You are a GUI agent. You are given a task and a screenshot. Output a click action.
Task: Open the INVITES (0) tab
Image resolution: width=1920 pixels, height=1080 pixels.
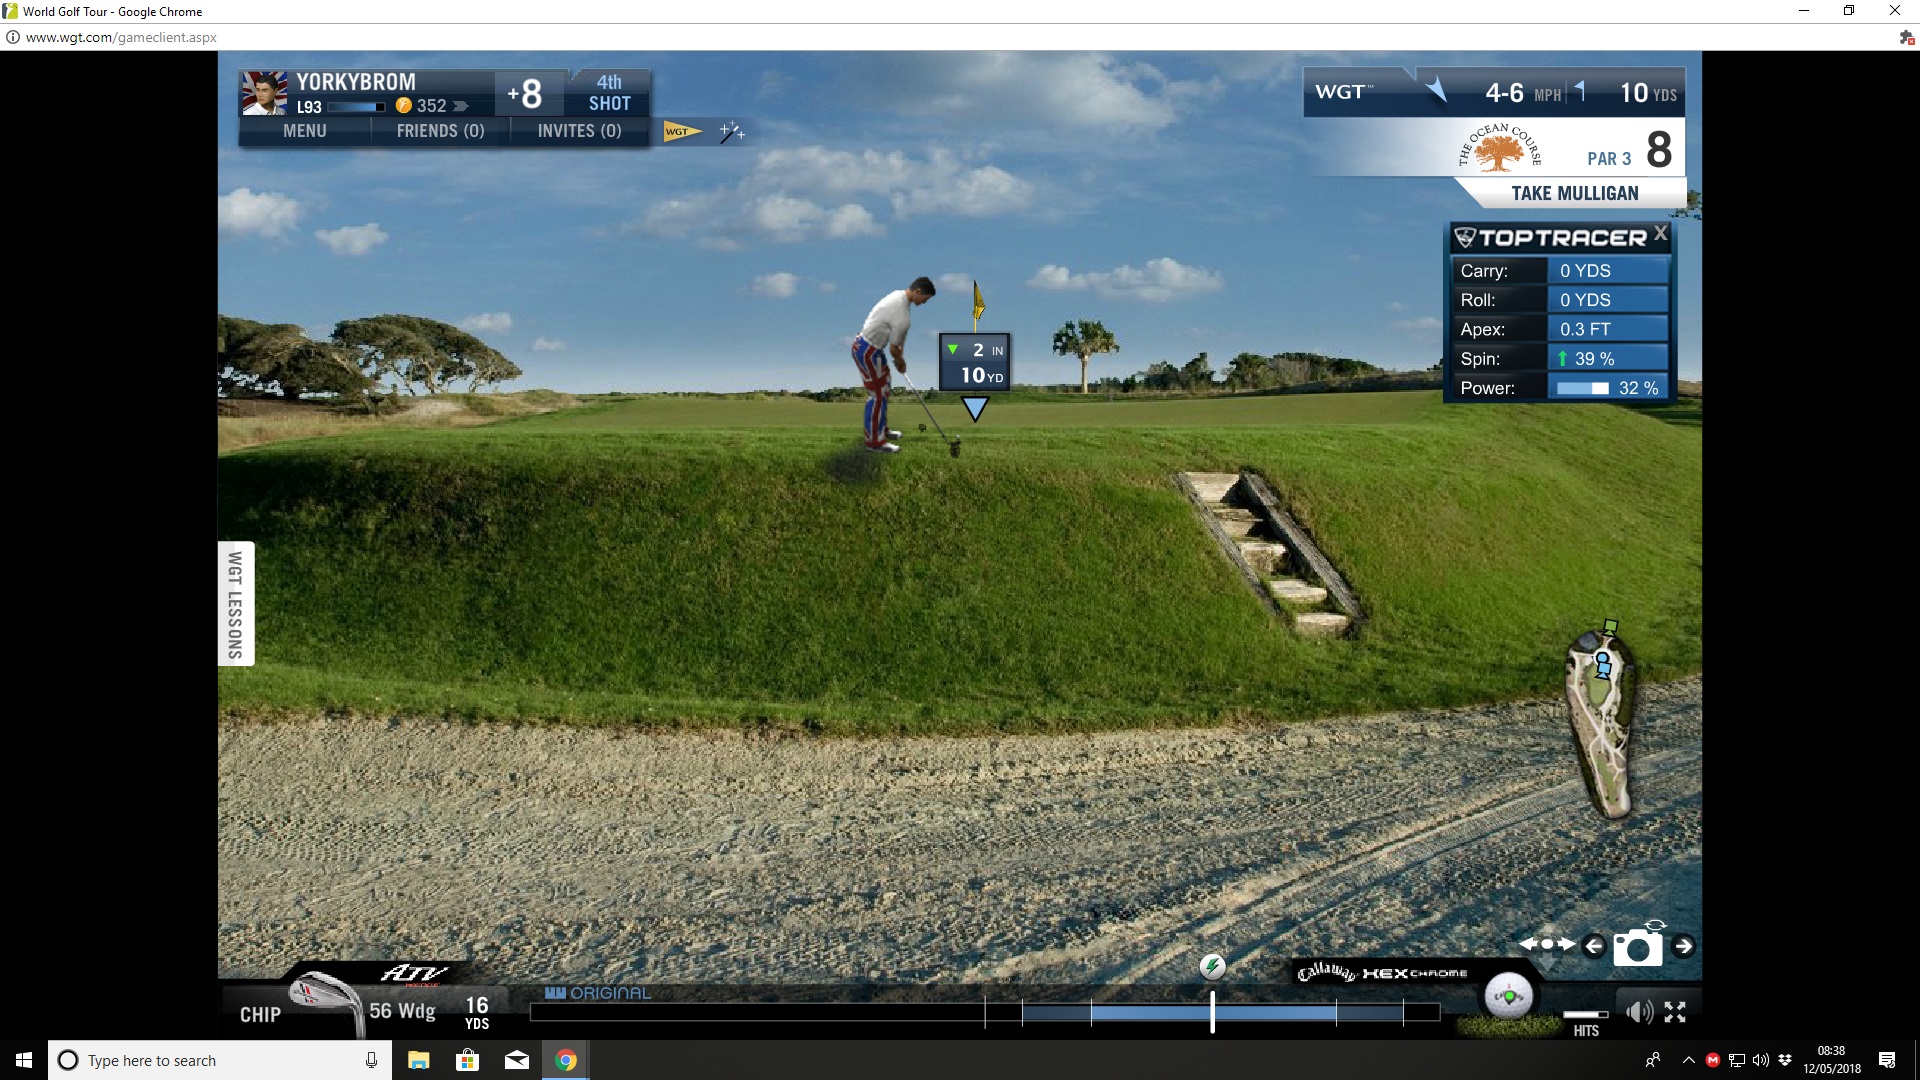tap(579, 131)
